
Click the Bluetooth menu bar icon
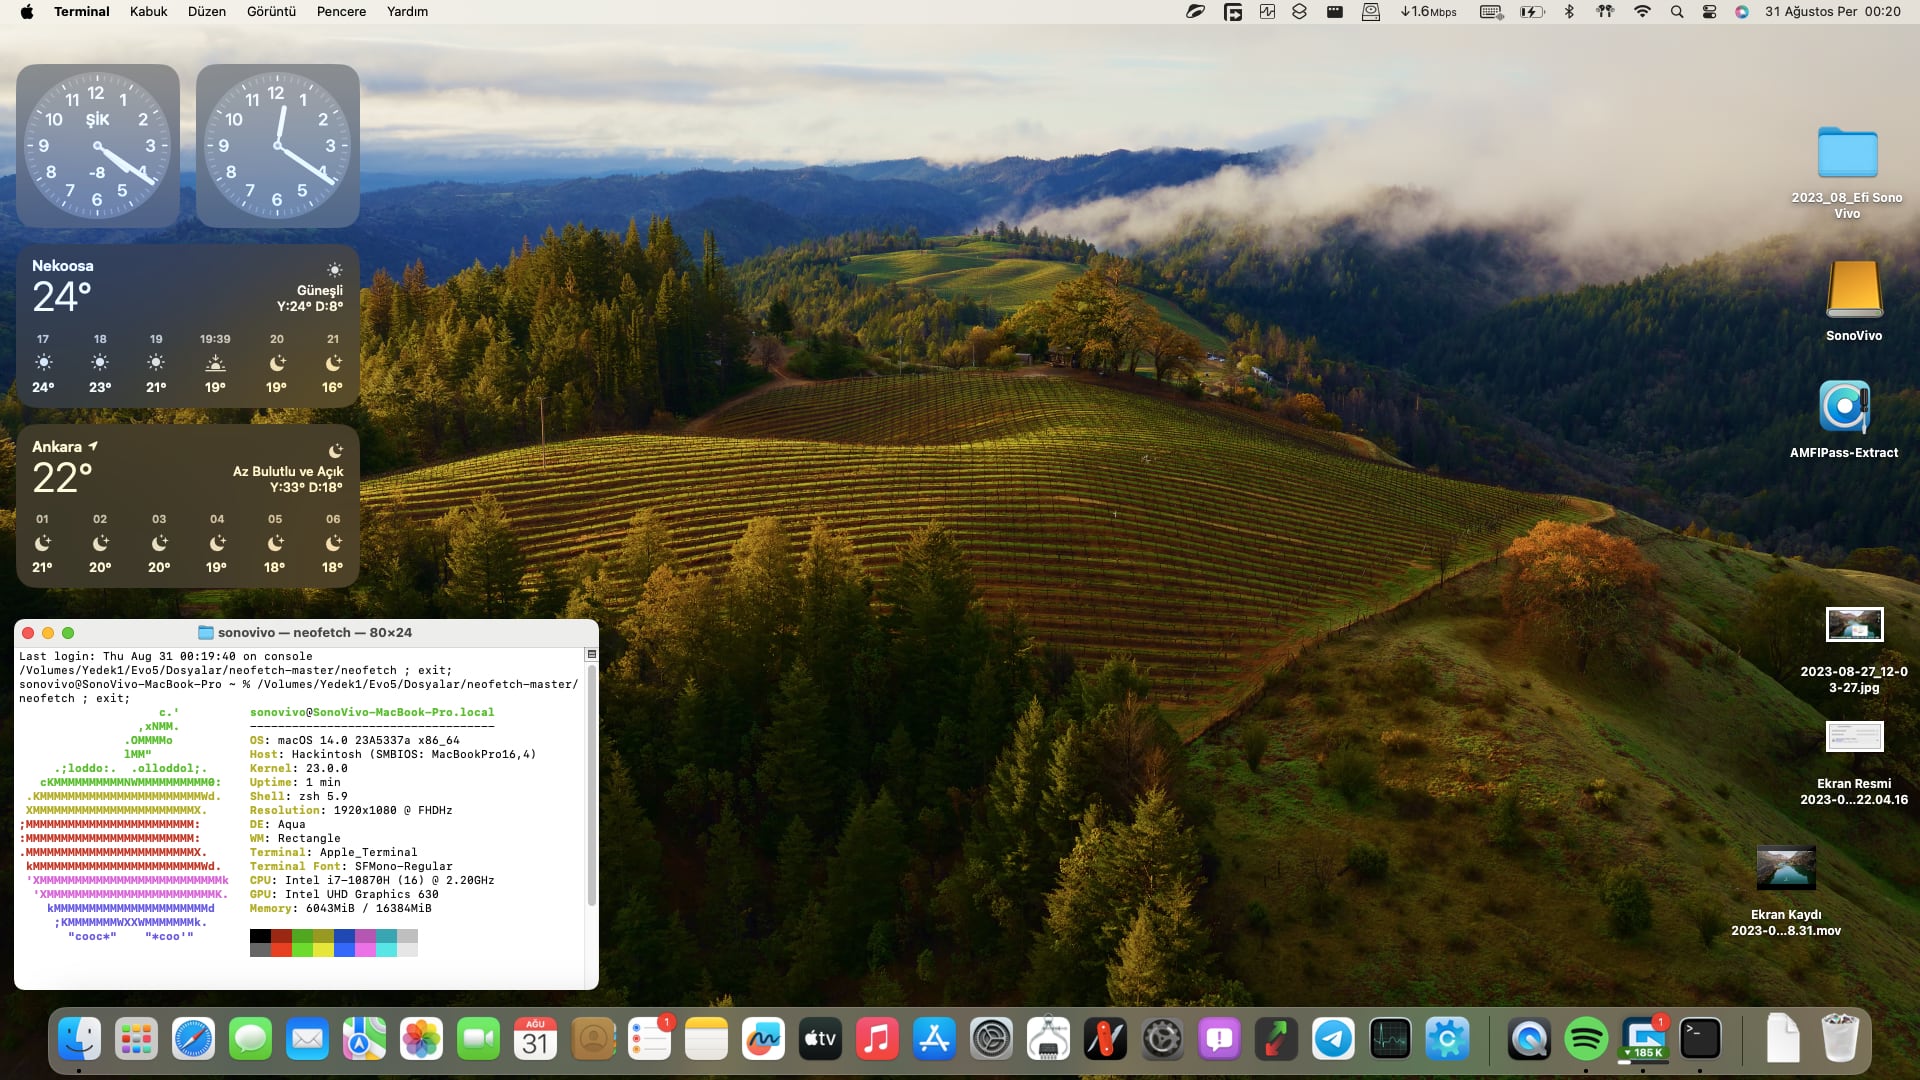point(1569,11)
